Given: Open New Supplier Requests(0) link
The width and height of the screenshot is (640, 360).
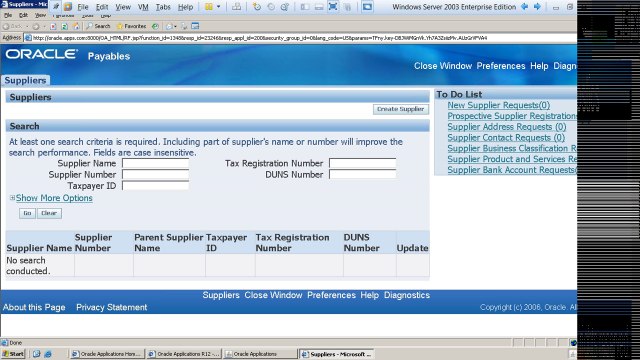Looking at the screenshot, I should pyautogui.click(x=498, y=105).
